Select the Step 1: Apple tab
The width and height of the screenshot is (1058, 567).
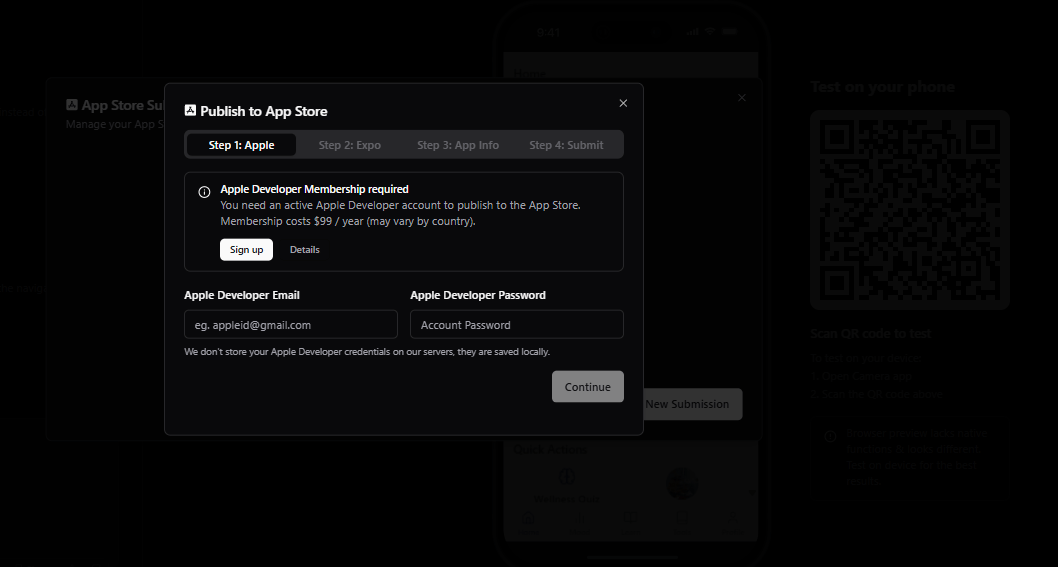242,145
